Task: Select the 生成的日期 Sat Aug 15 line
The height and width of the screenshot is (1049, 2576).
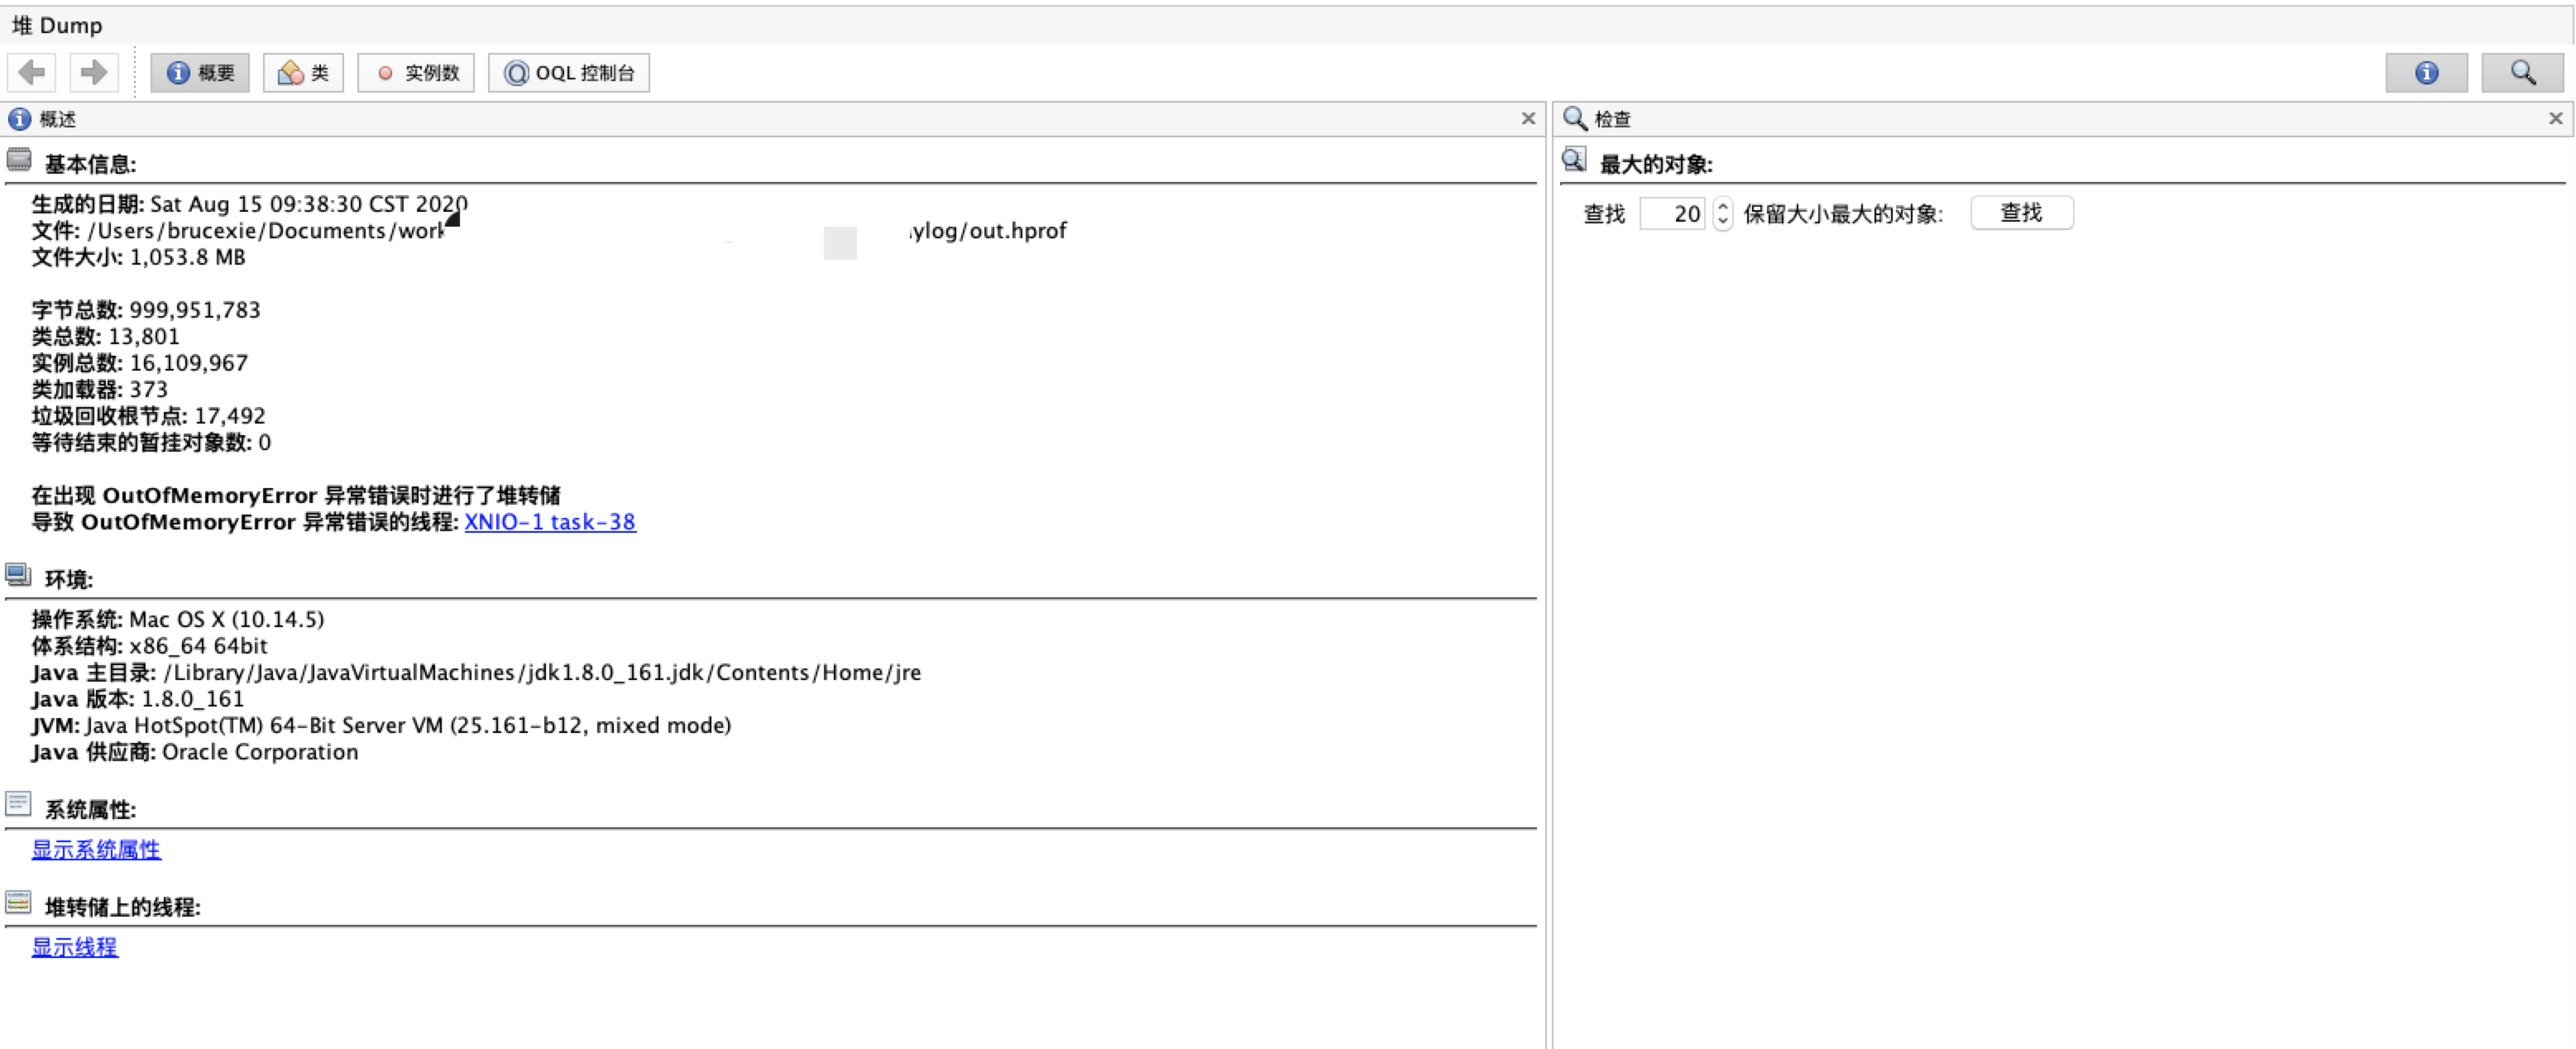Action: tap(250, 204)
